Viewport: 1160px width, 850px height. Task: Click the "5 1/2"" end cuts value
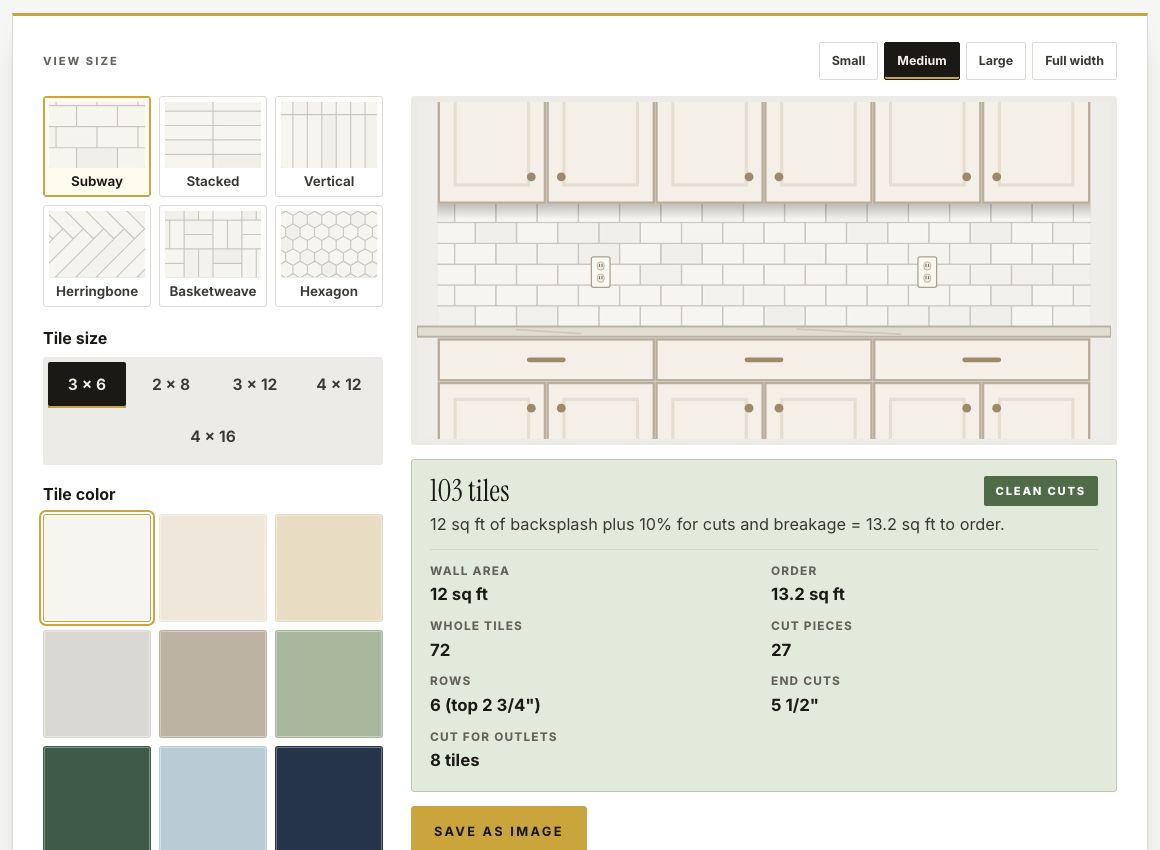click(795, 705)
